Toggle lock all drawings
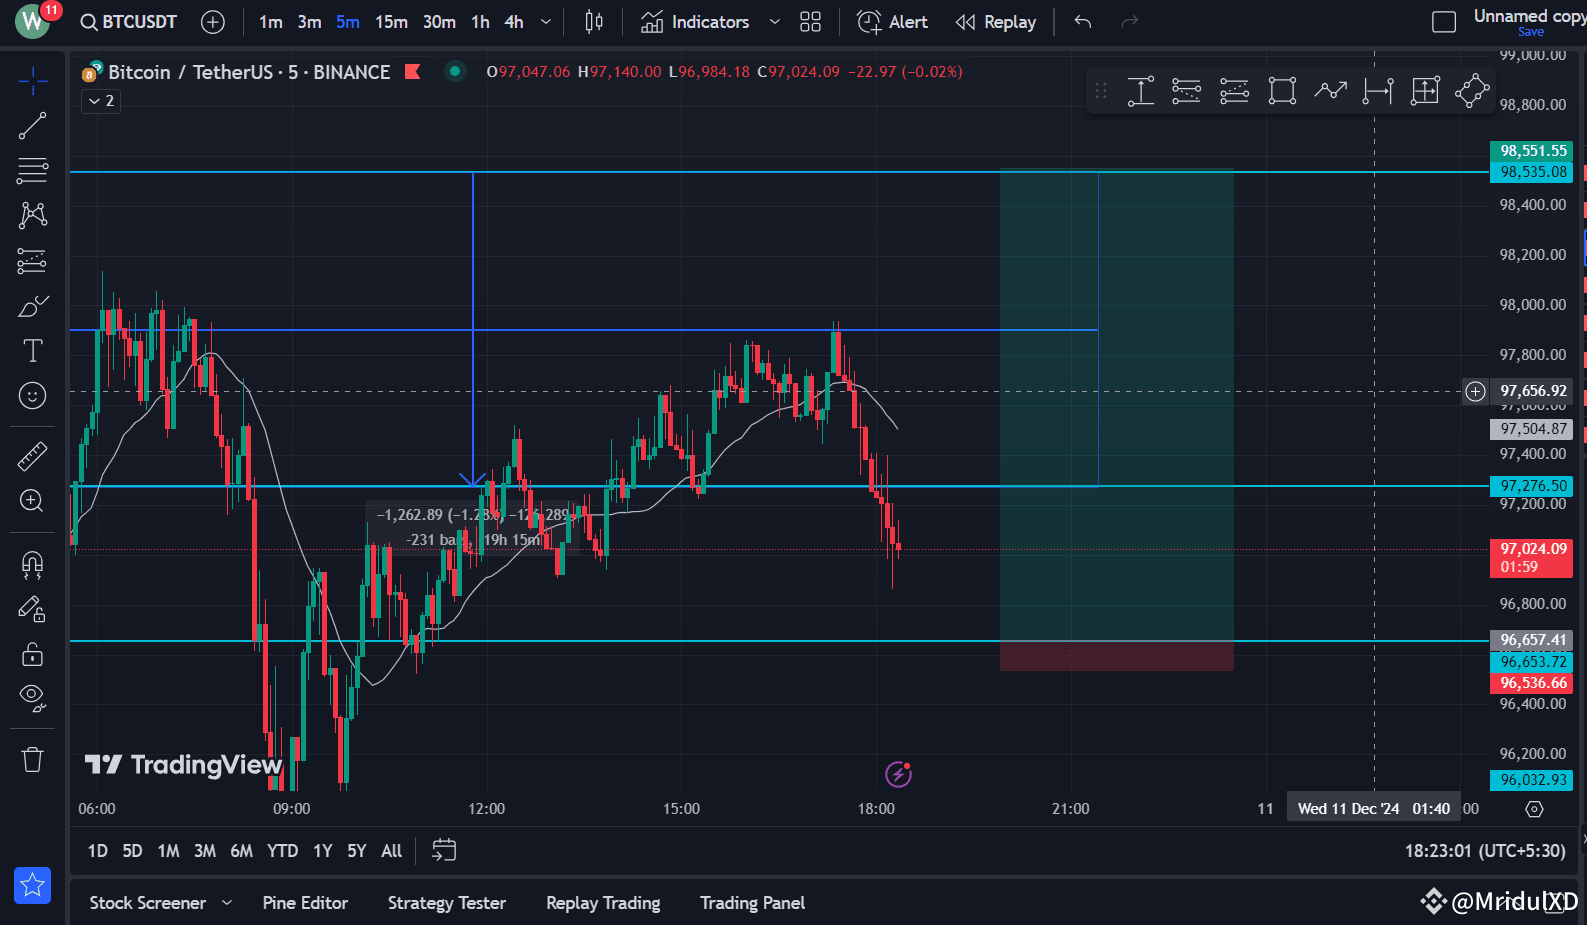1587x925 pixels. click(33, 654)
